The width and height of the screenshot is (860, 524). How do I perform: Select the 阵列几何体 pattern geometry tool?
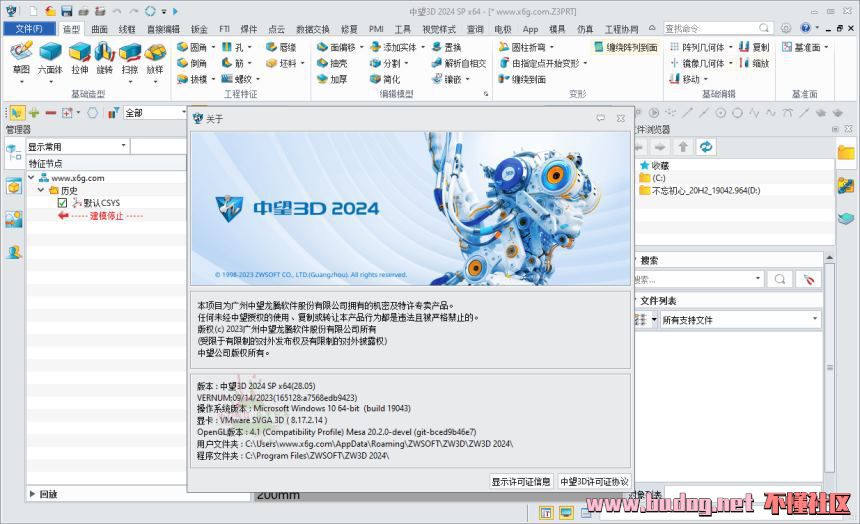coord(697,47)
